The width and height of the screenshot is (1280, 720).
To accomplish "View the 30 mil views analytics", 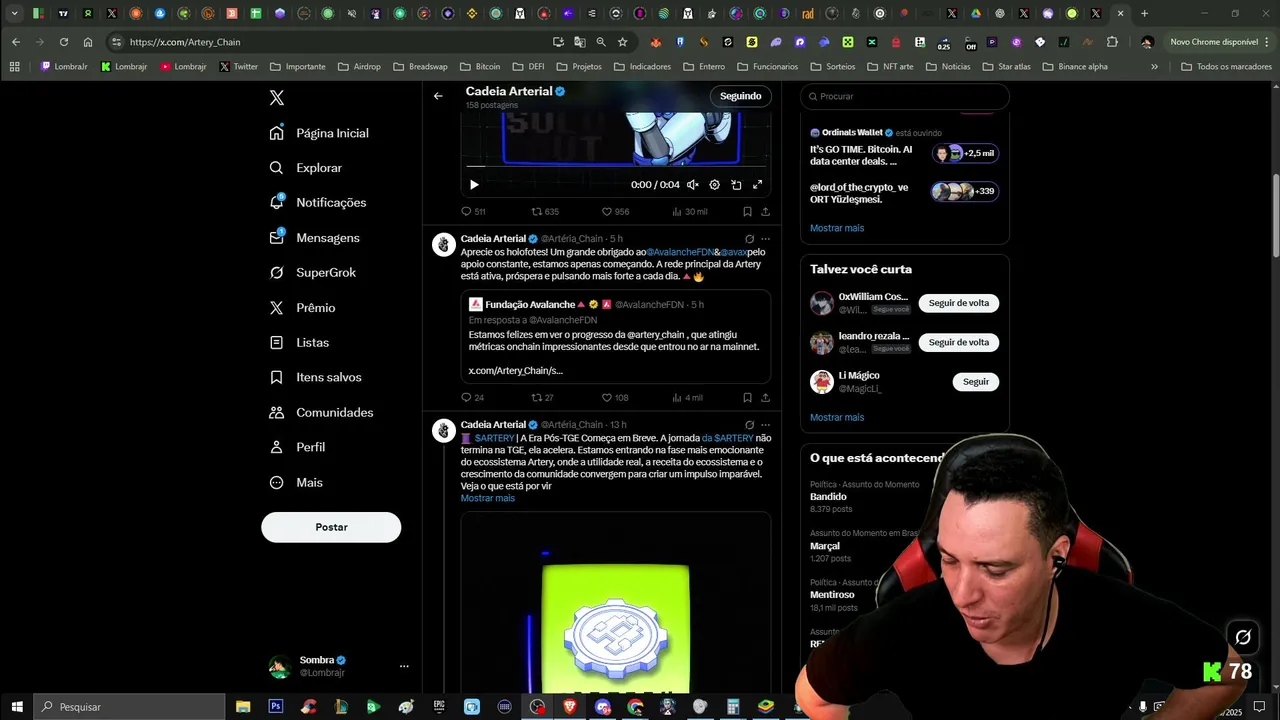I will pyautogui.click(x=689, y=212).
